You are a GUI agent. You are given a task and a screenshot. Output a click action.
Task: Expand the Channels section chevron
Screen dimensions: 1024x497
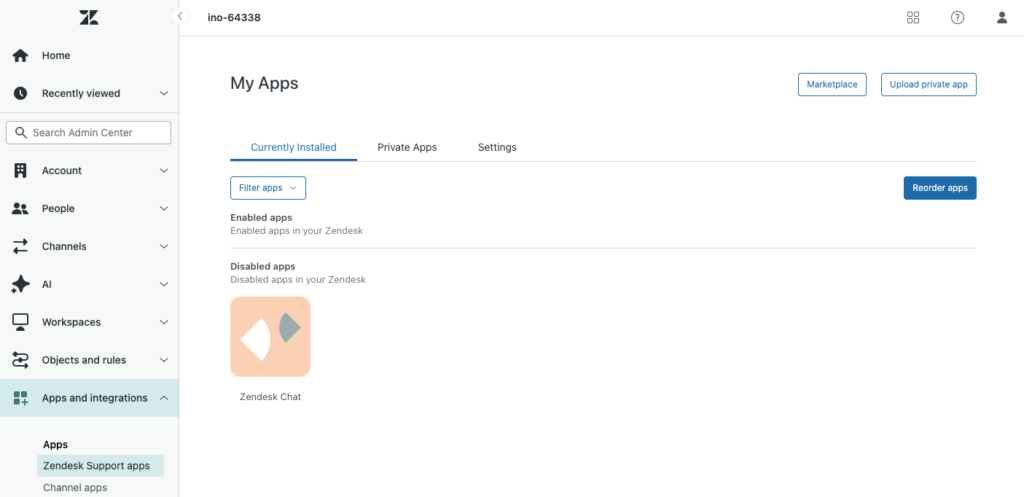point(164,247)
